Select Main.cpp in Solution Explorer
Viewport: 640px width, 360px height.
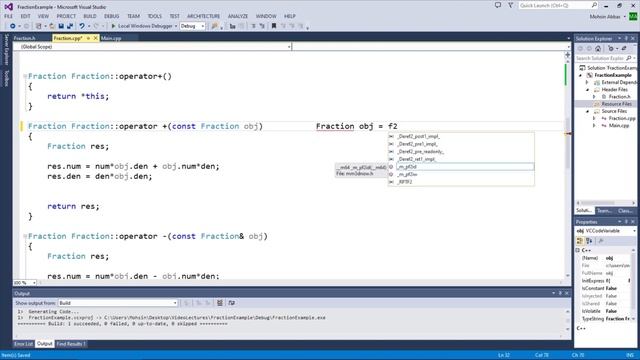point(619,126)
